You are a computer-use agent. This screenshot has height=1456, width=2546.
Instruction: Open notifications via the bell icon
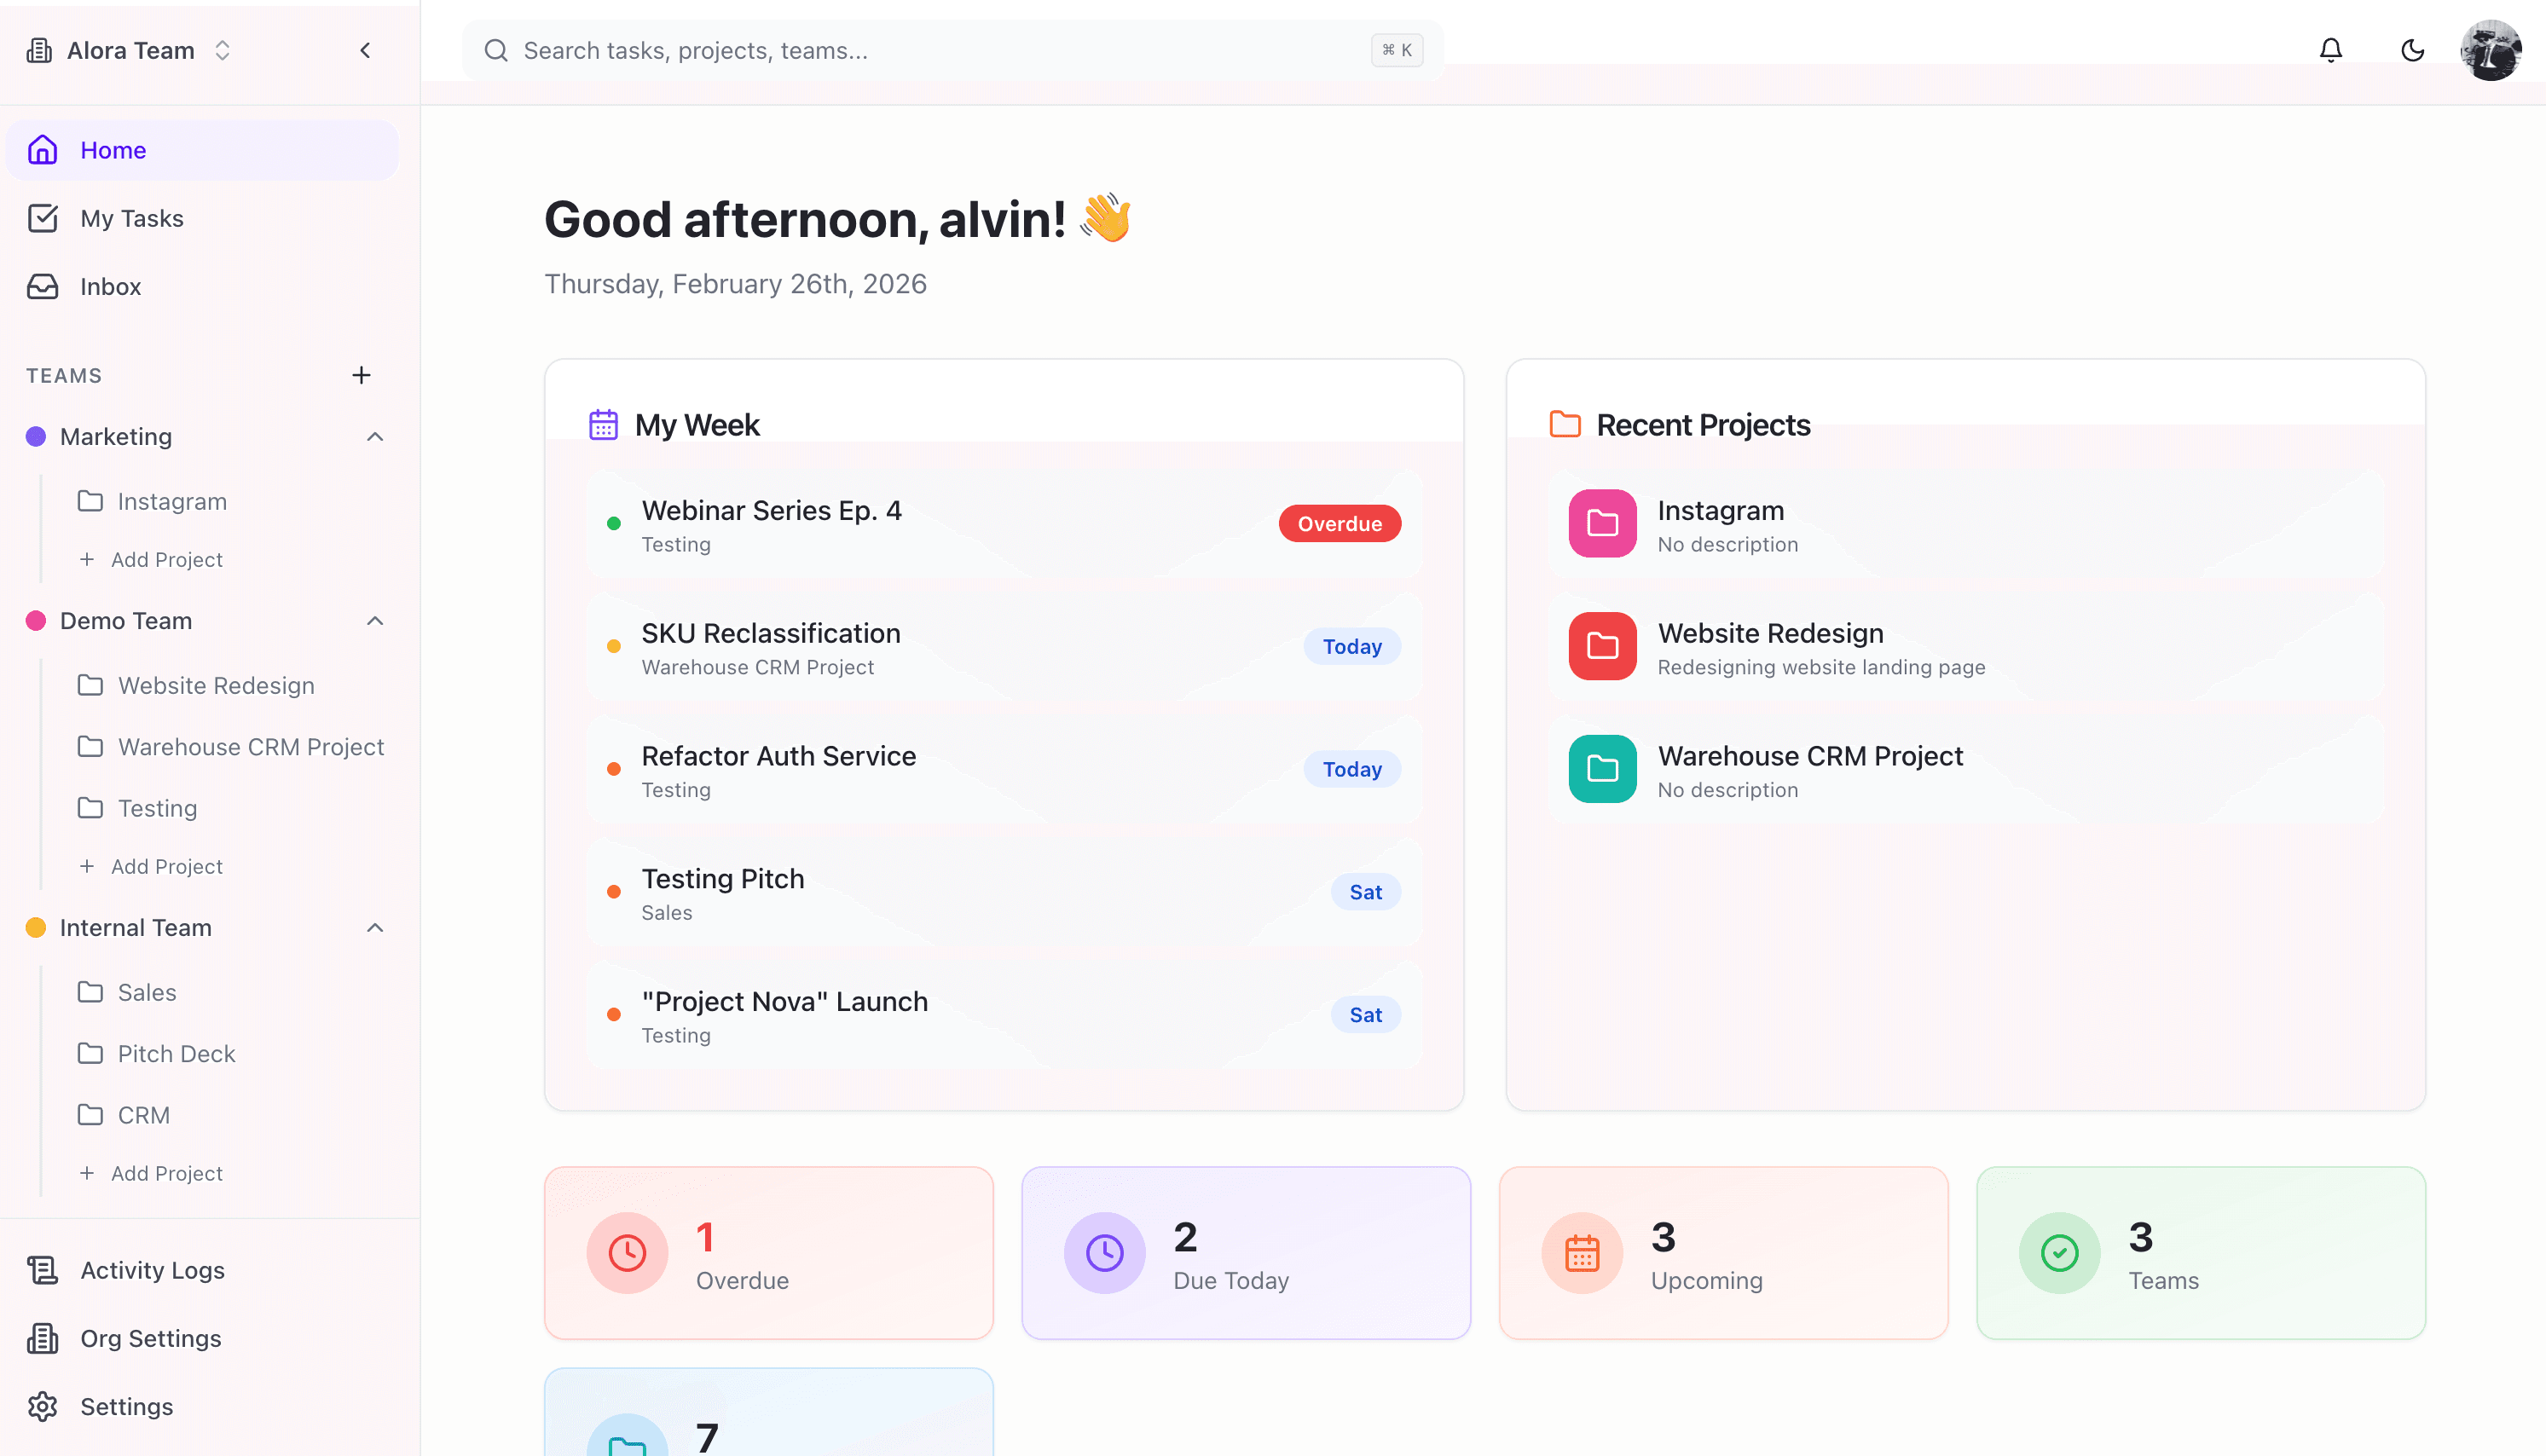click(x=2330, y=49)
